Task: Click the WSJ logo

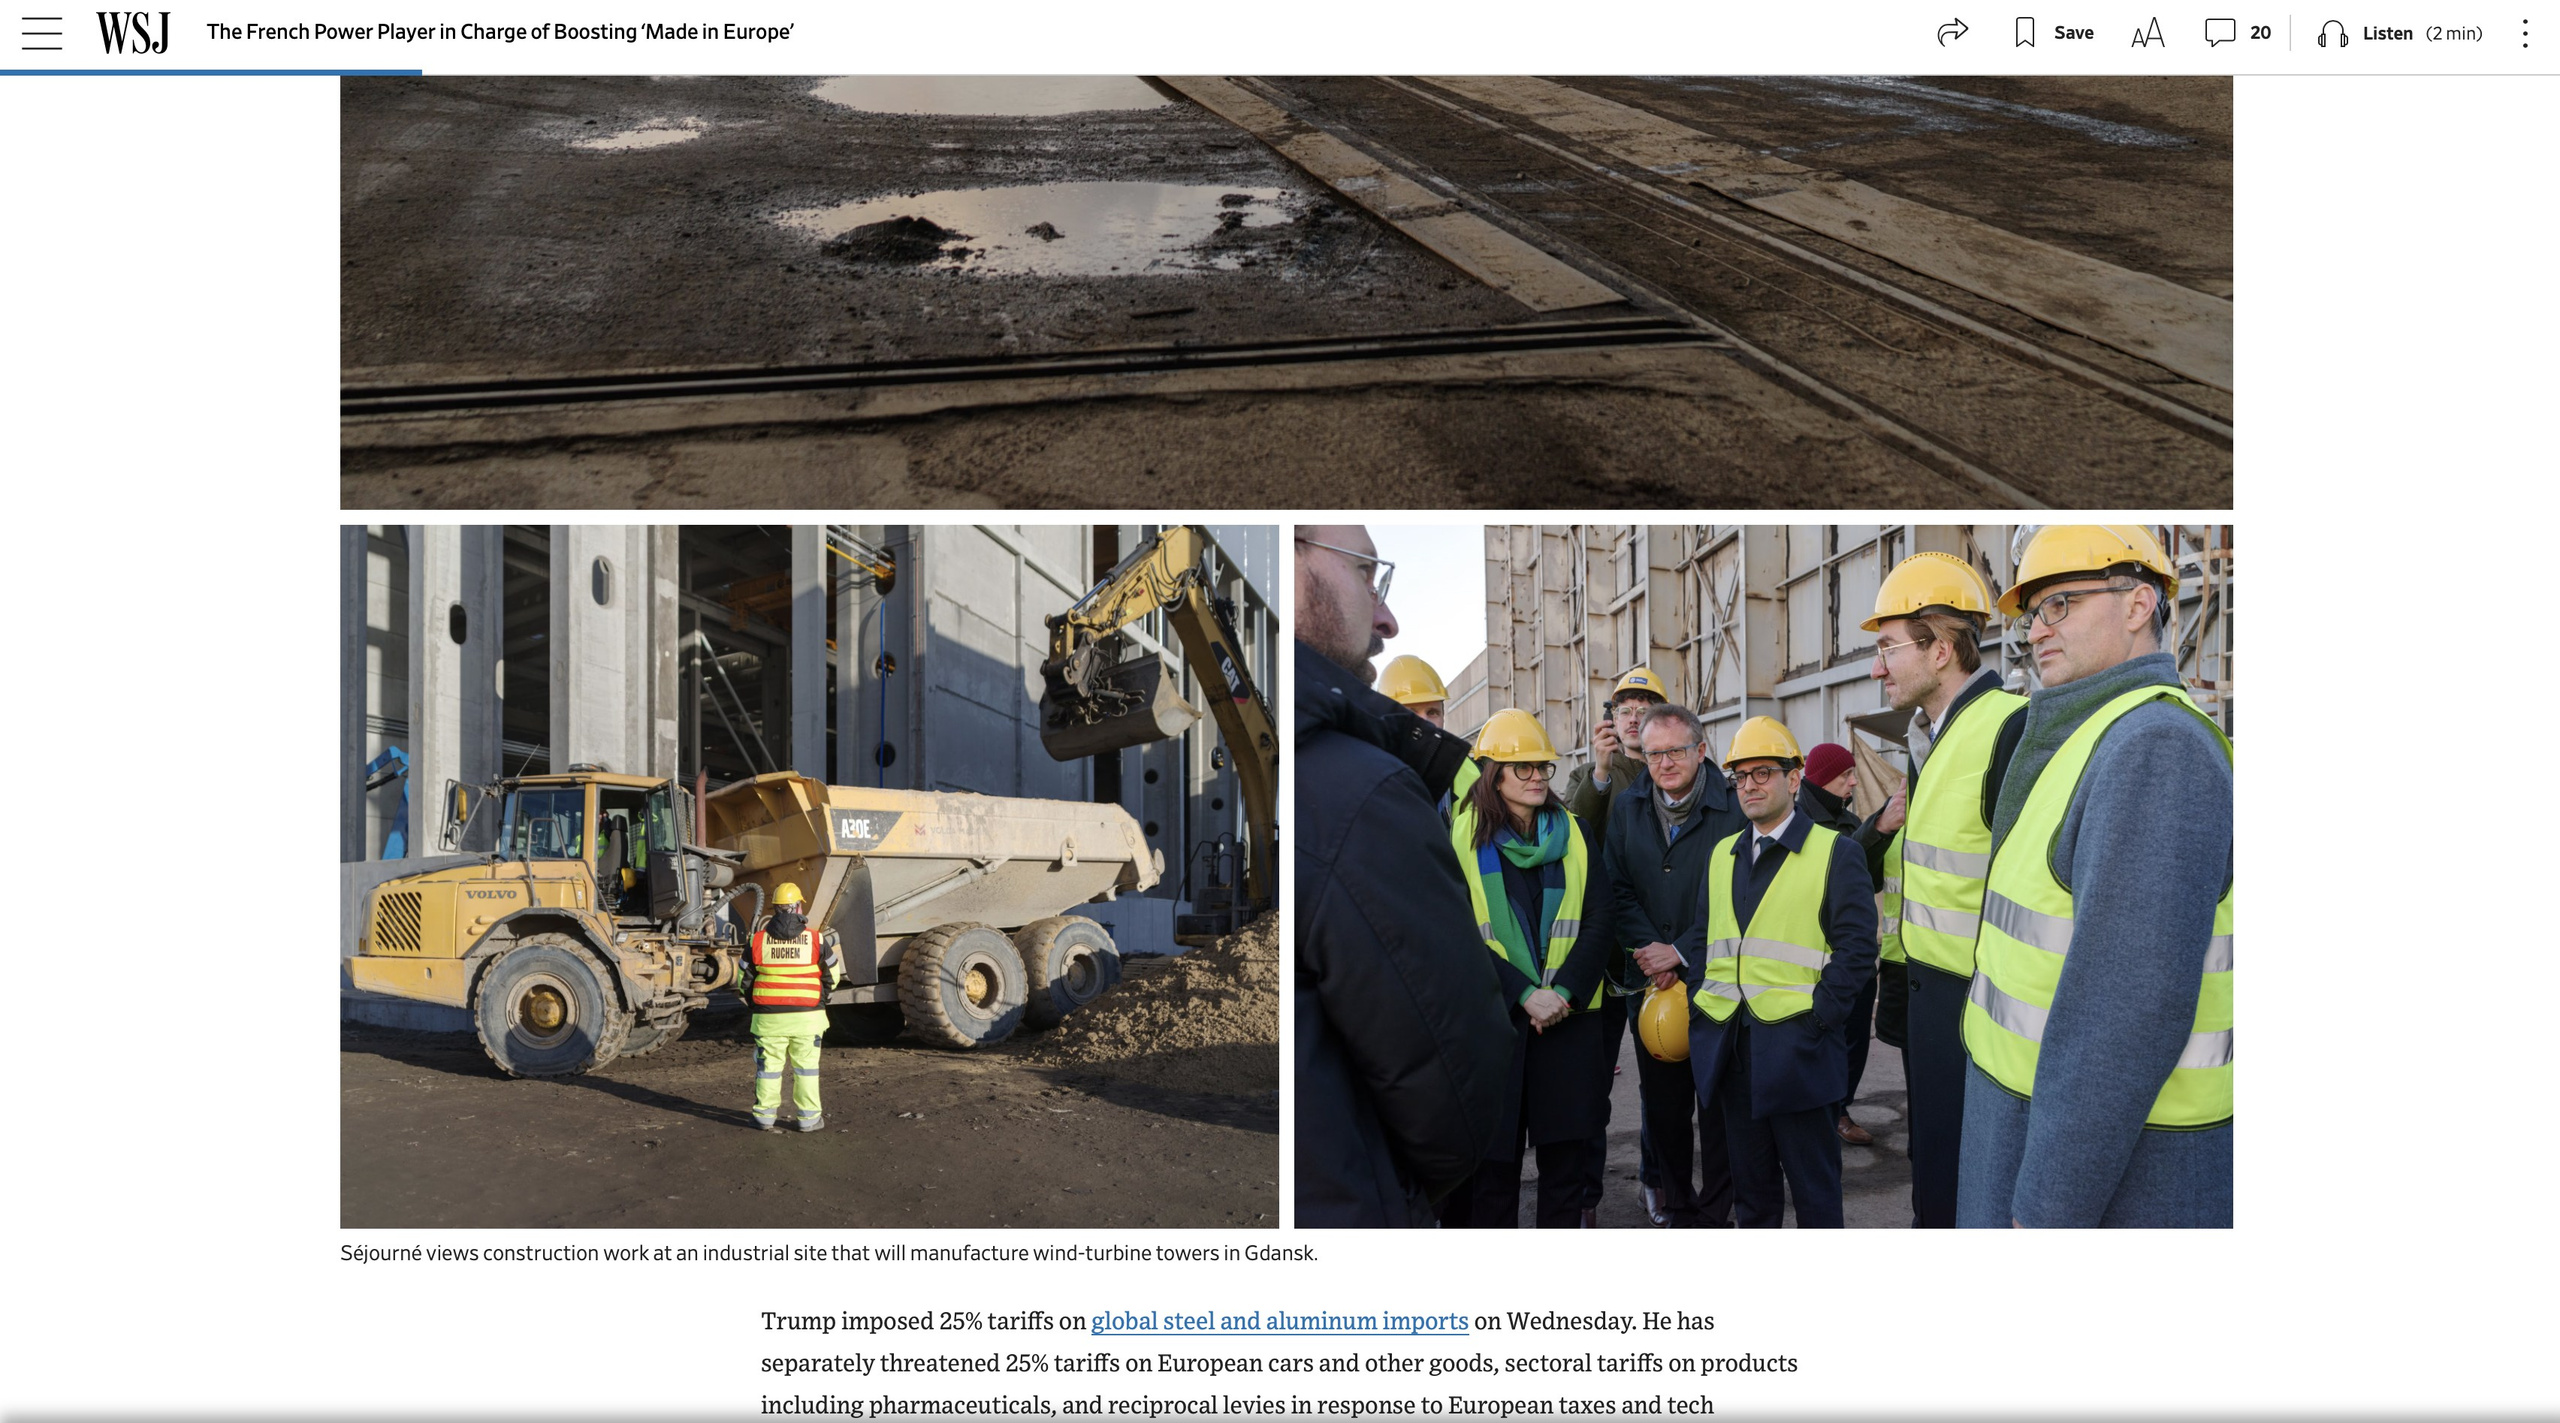Action: (x=133, y=33)
